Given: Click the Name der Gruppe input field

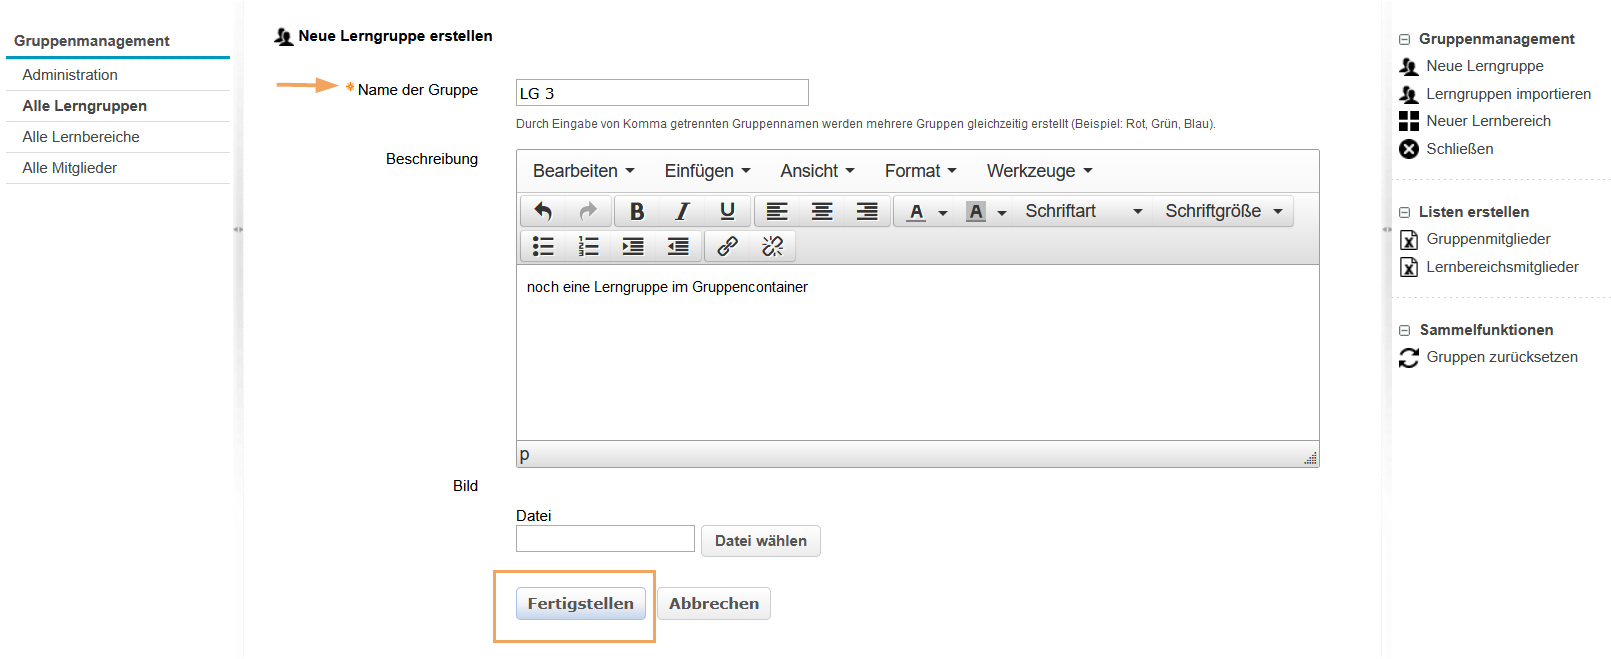Looking at the screenshot, I should click(662, 93).
